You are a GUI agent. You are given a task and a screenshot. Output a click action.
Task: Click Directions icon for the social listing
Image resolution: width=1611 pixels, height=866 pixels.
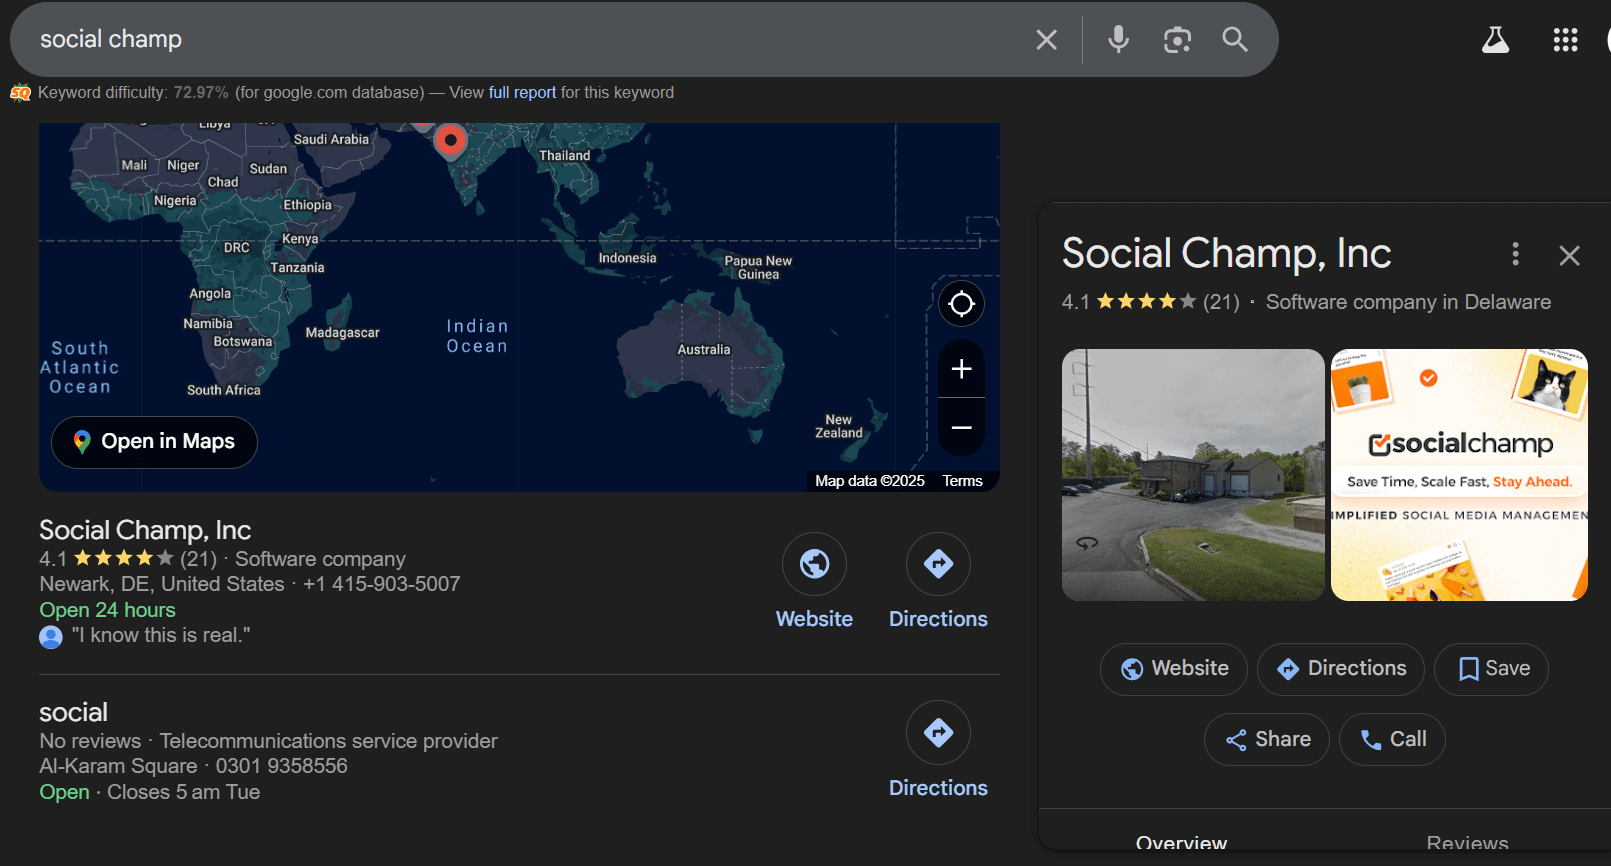click(x=938, y=733)
